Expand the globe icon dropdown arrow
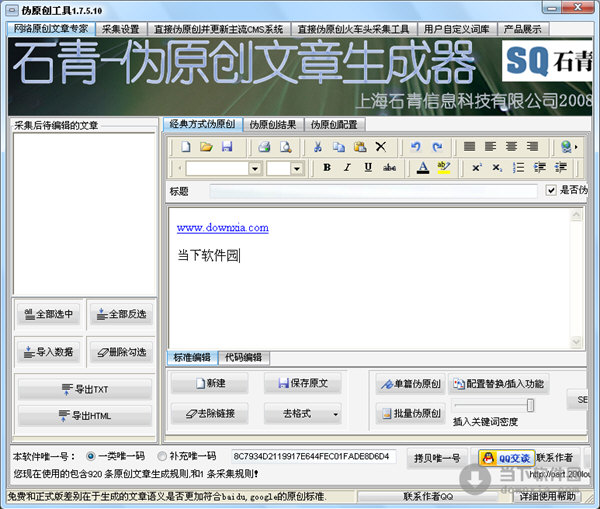The width and height of the screenshot is (600, 509). (x=576, y=147)
